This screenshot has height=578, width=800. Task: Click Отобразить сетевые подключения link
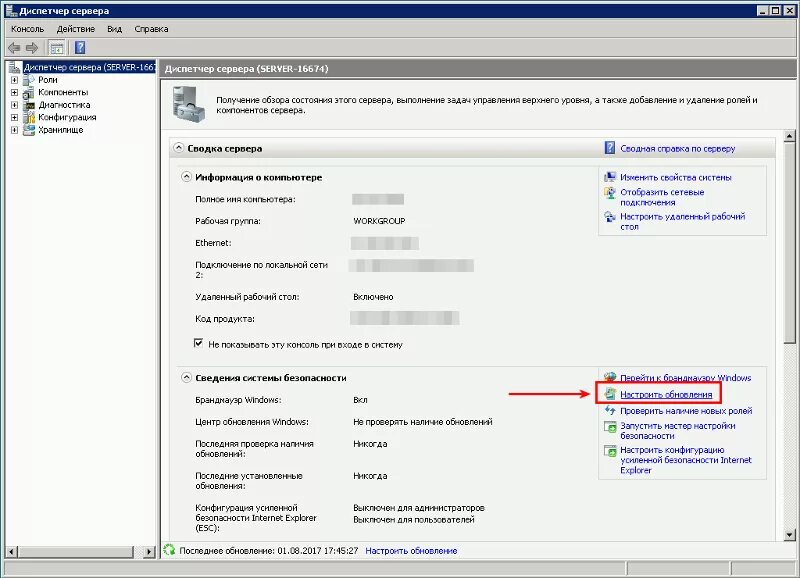coord(662,197)
